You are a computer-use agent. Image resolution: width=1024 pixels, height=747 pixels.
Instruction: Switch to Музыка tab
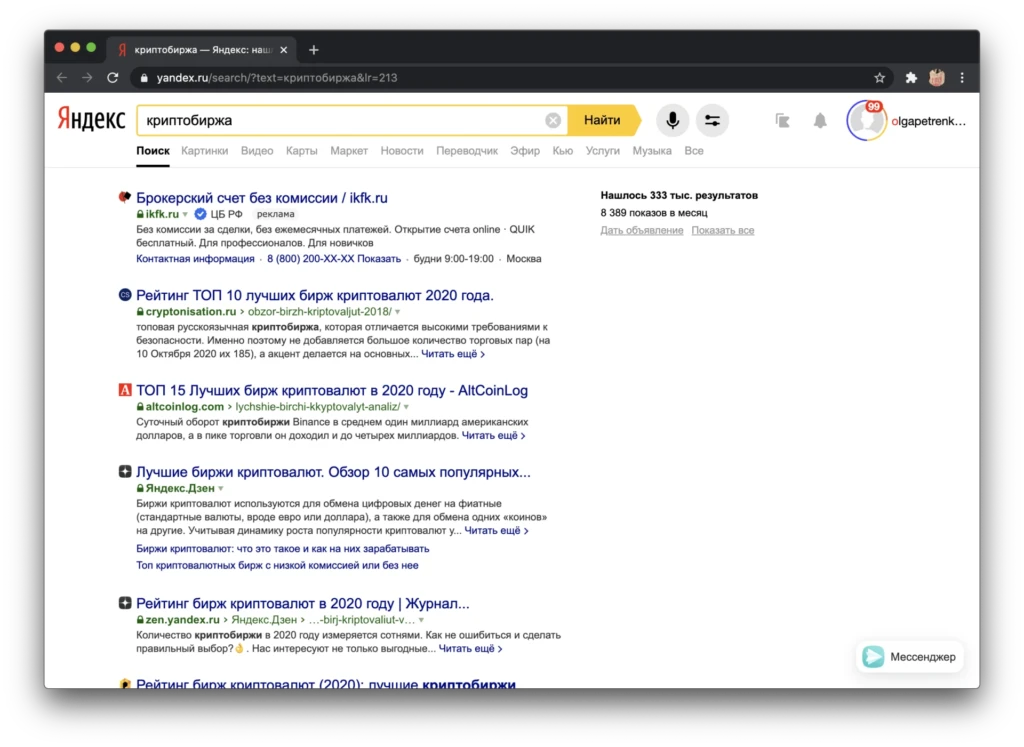point(652,151)
